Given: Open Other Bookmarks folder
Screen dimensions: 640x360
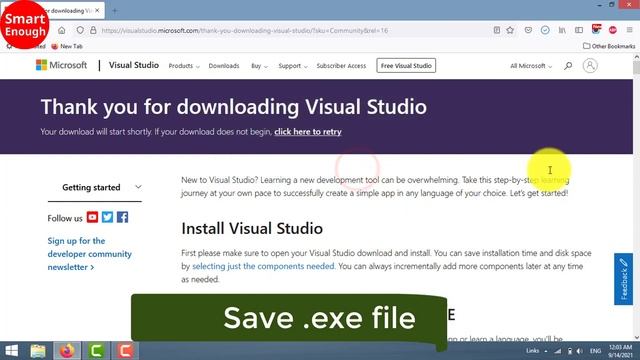Looking at the screenshot, I should pos(609,47).
